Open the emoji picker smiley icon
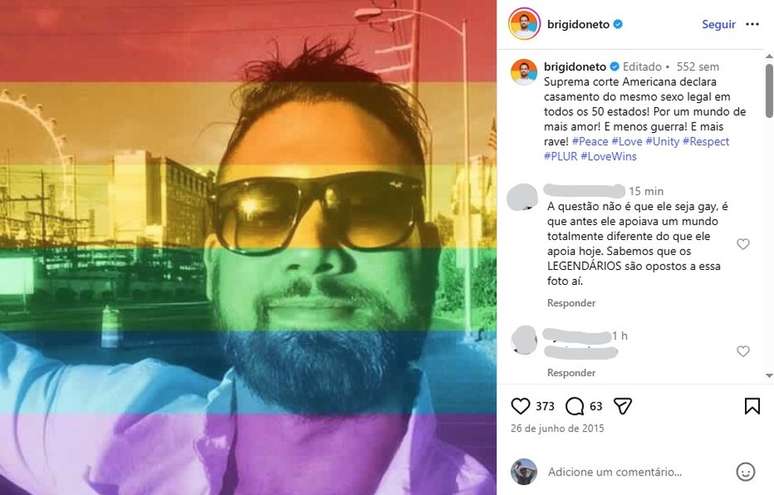 (745, 471)
